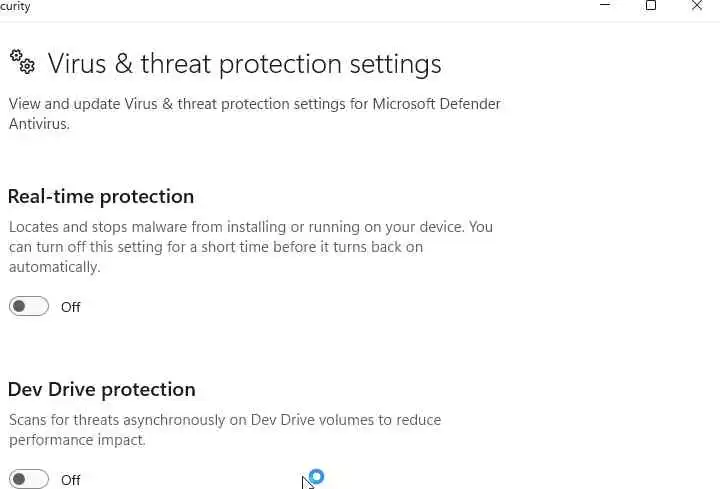
Task: Click the 'performance impact.' text line
Action: pos(77,440)
